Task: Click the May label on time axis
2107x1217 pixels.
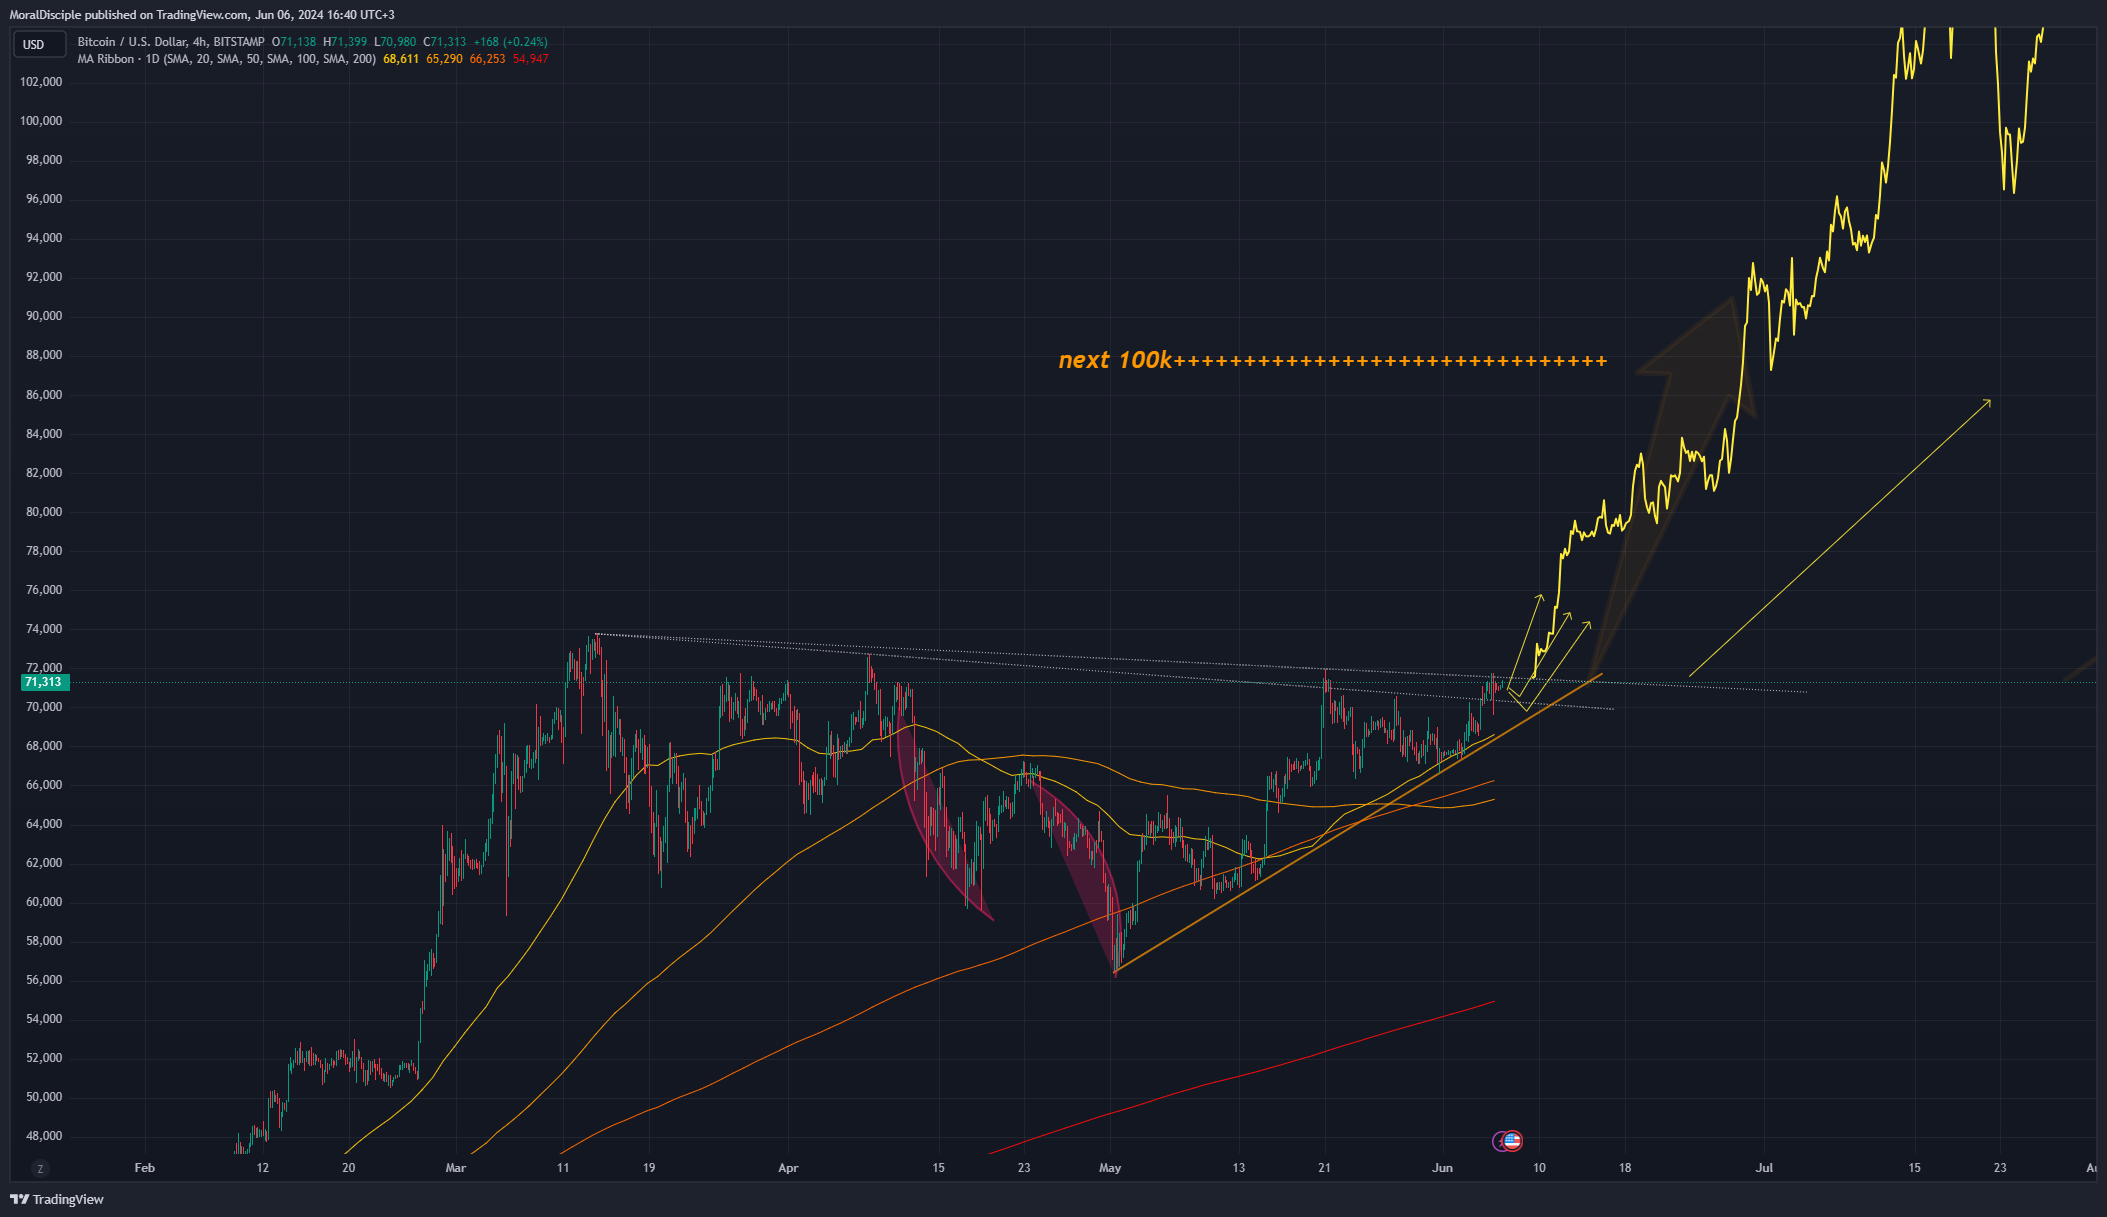Action: coord(1110,1168)
